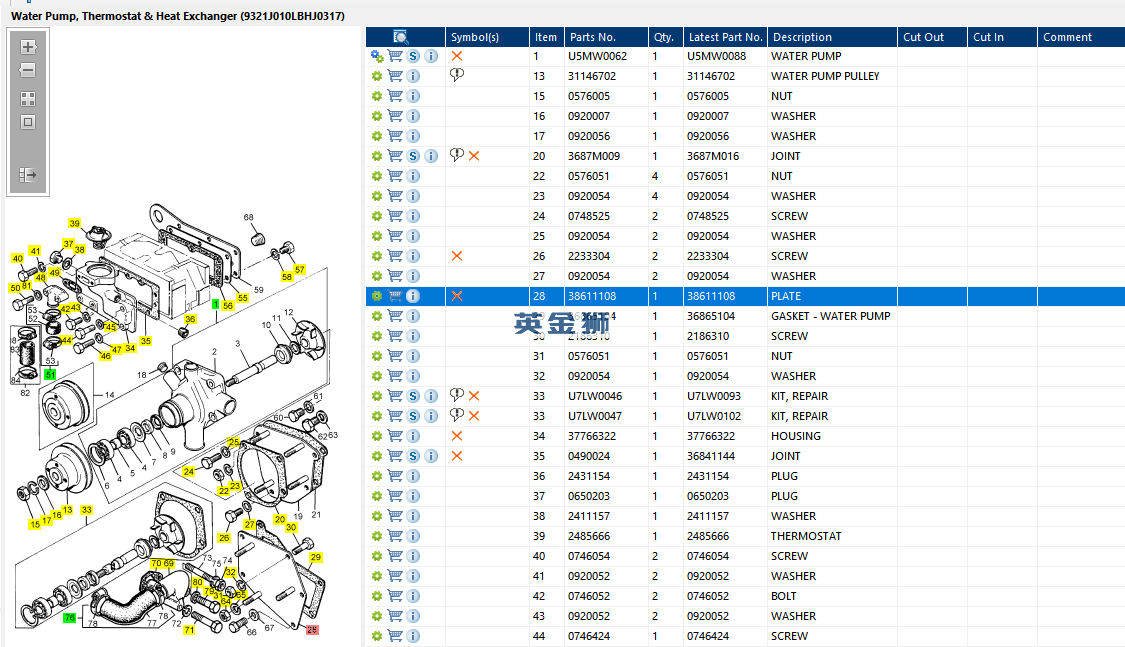Zoom out of the parts diagram

[x=28, y=70]
